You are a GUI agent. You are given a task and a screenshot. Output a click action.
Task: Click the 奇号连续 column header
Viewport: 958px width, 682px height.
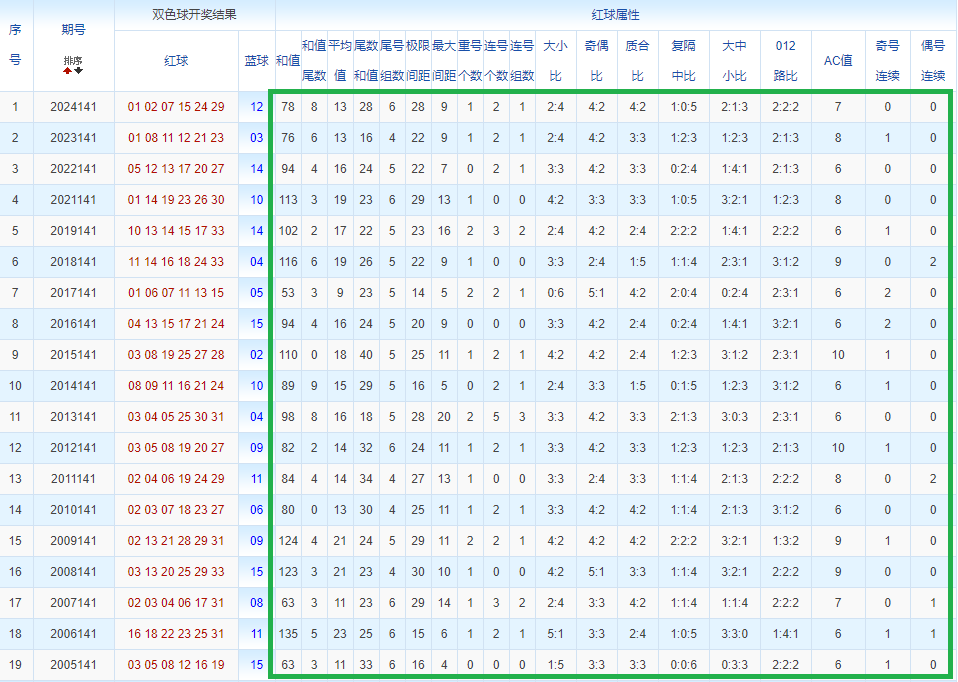(887, 60)
